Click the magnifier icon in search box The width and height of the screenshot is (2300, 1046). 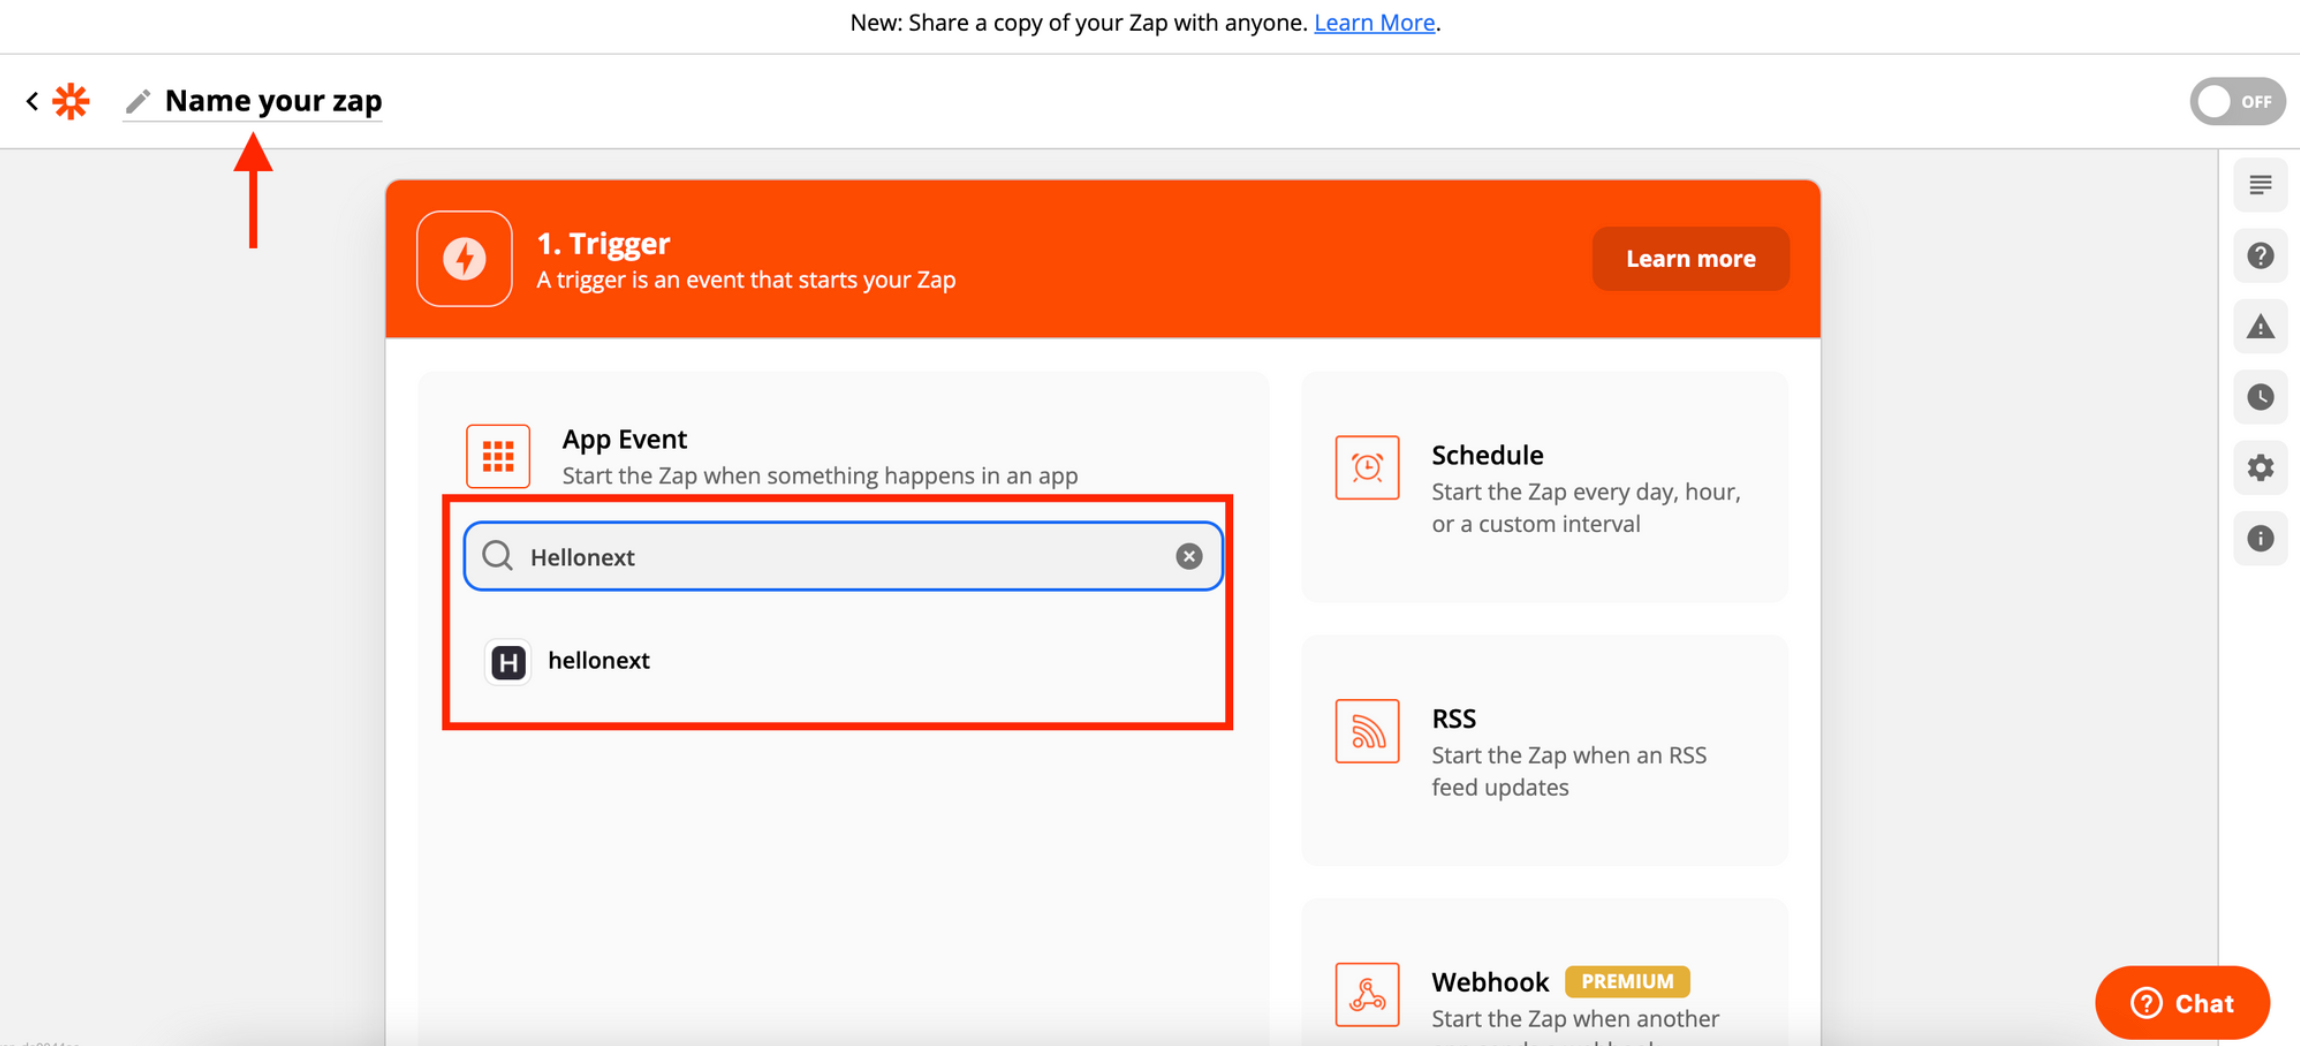[498, 556]
